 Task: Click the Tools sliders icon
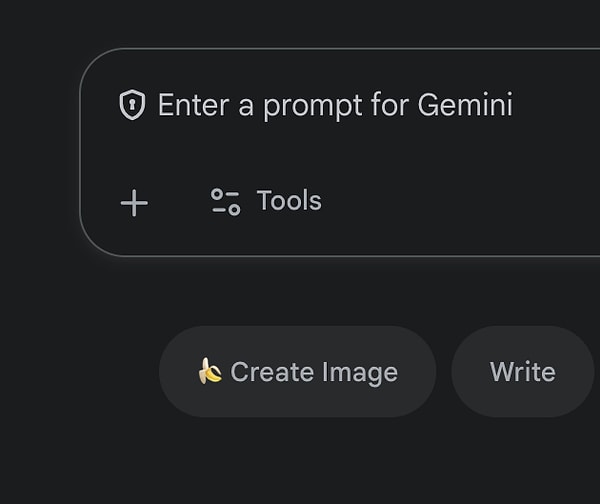[225, 202]
